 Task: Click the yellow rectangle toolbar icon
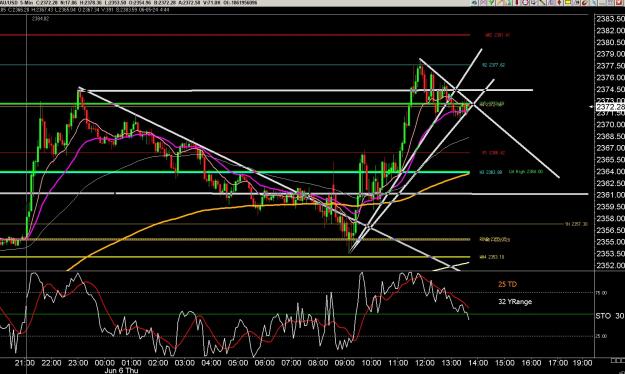(x=567, y=2)
